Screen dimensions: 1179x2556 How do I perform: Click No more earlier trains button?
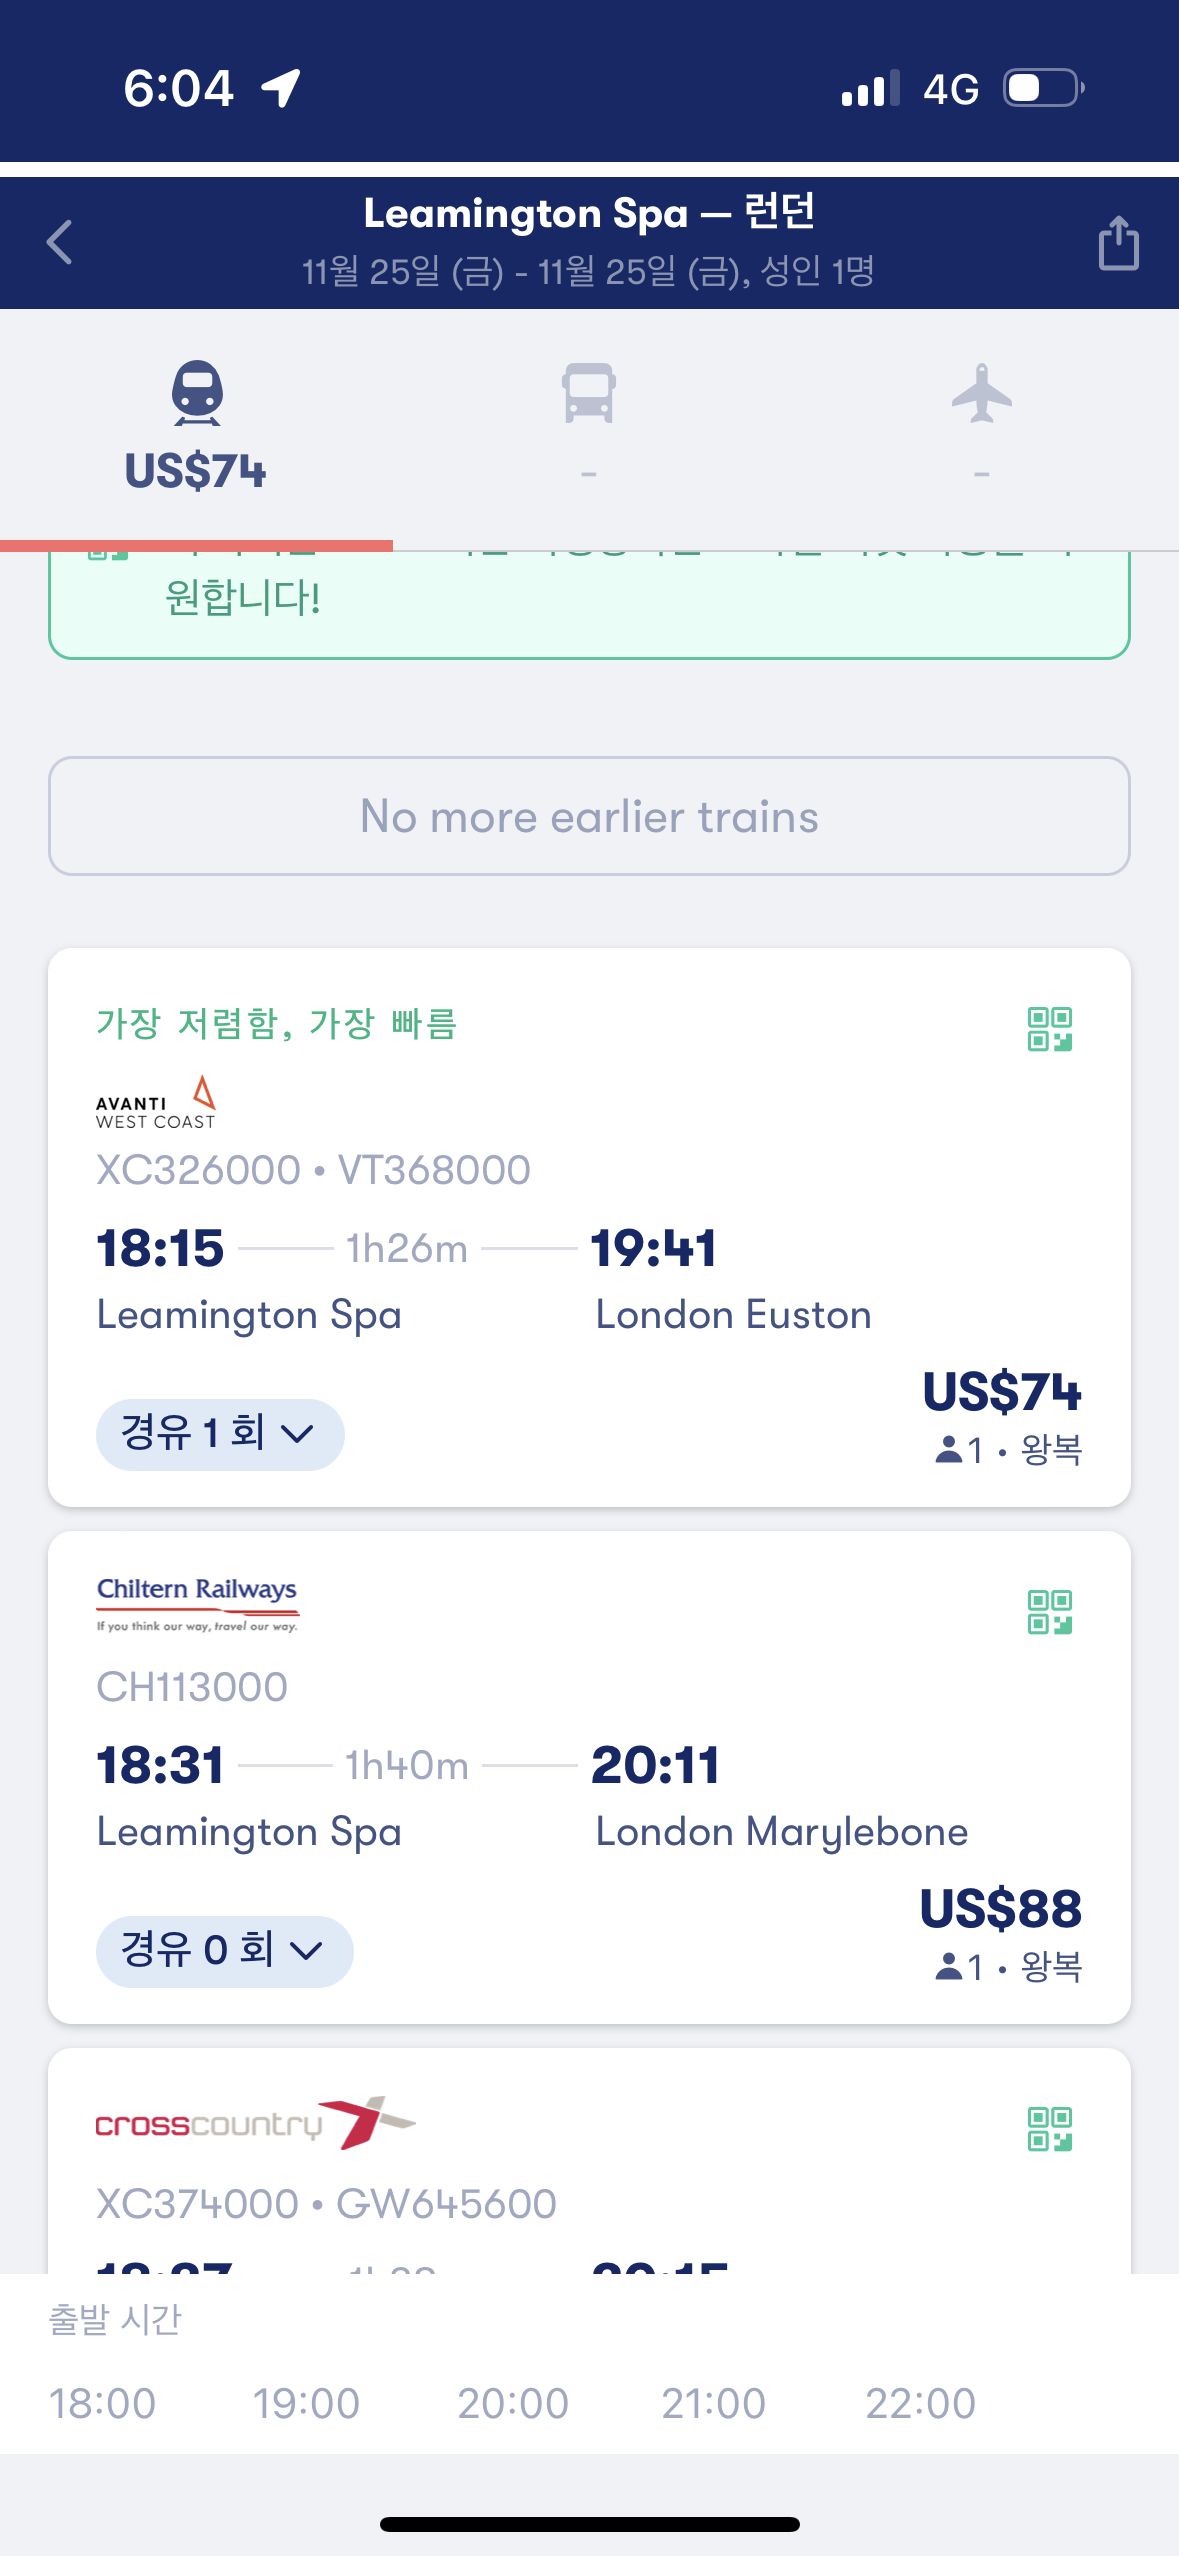click(589, 816)
